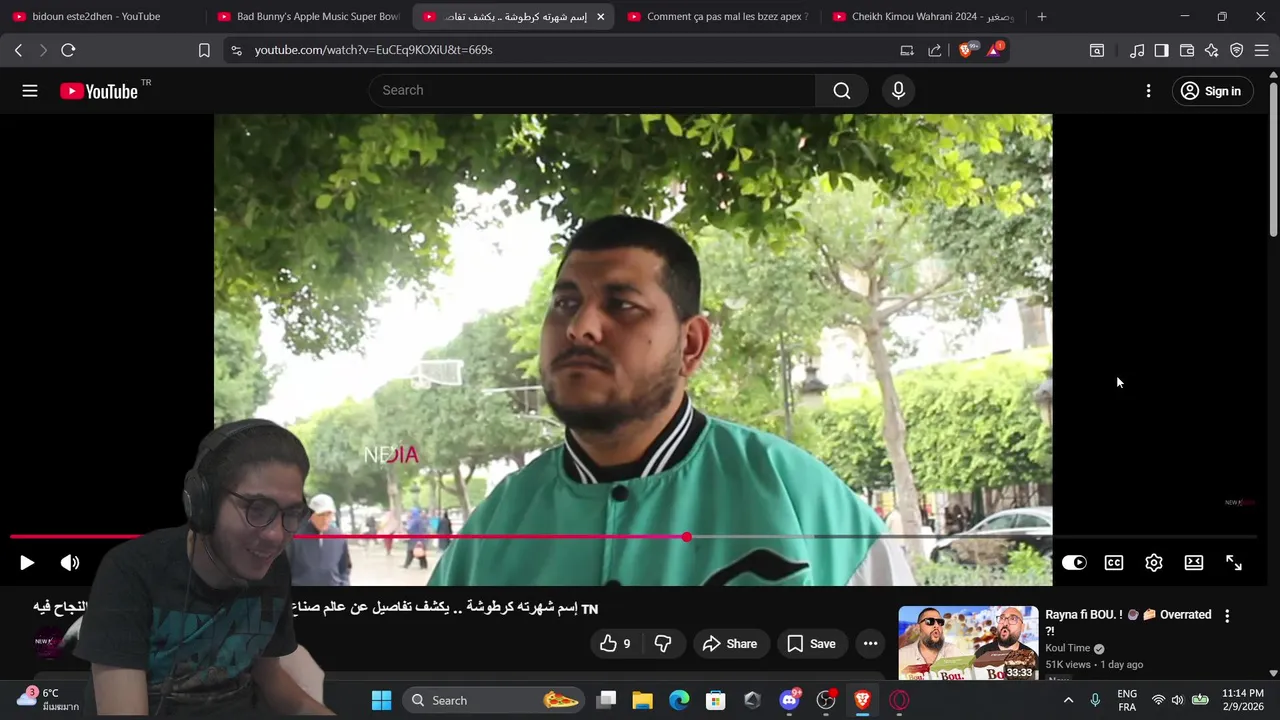Open more actions ellipsis under video
Image resolution: width=1280 pixels, height=720 pixels.
[870, 644]
